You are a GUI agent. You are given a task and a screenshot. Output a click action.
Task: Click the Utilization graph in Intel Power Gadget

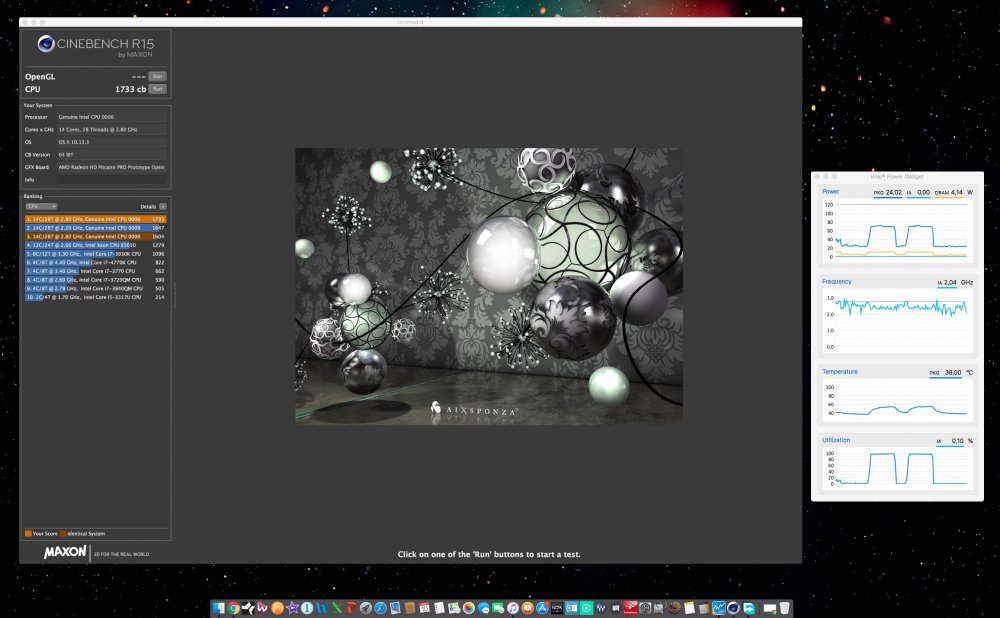point(897,469)
